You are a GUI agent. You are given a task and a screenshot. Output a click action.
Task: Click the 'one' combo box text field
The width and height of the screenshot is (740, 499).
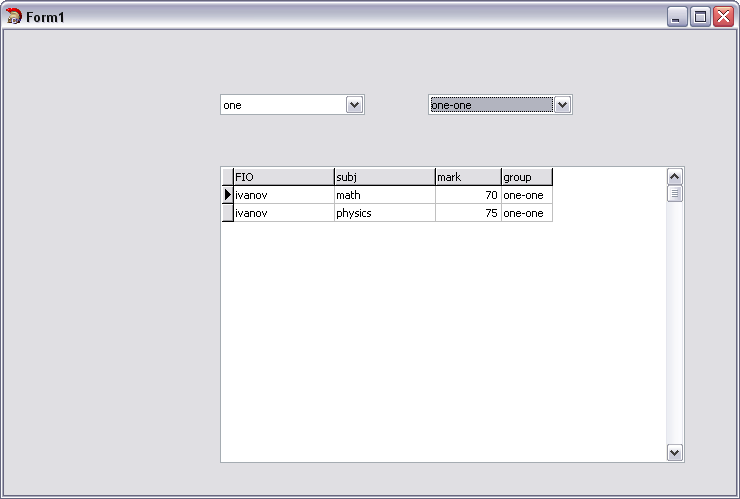point(282,105)
